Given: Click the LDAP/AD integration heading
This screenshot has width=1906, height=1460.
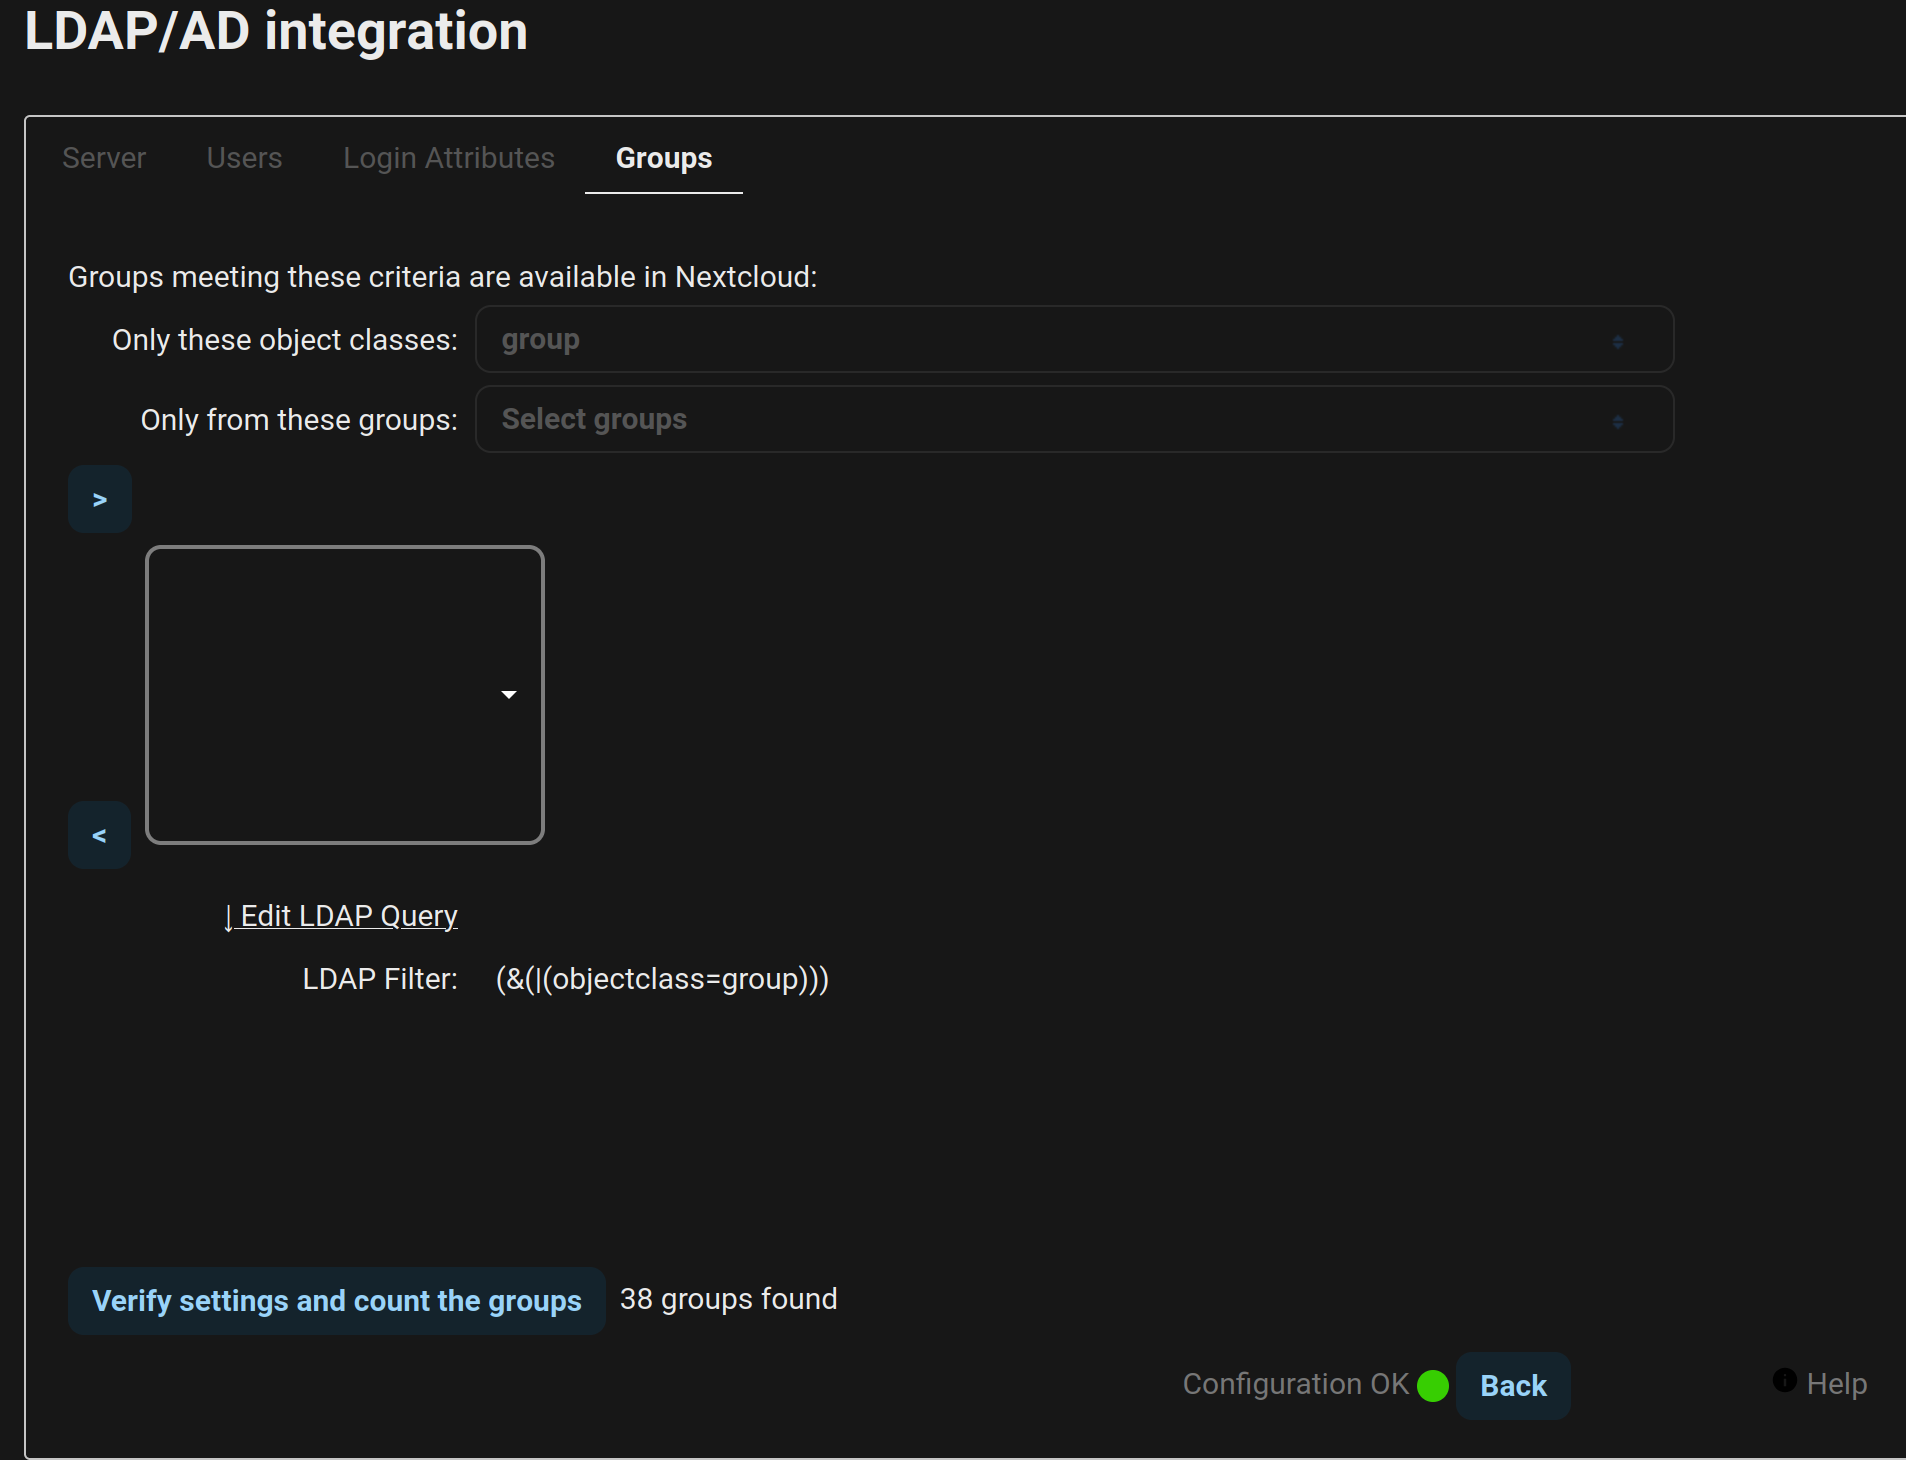Looking at the screenshot, I should pyautogui.click(x=276, y=31).
